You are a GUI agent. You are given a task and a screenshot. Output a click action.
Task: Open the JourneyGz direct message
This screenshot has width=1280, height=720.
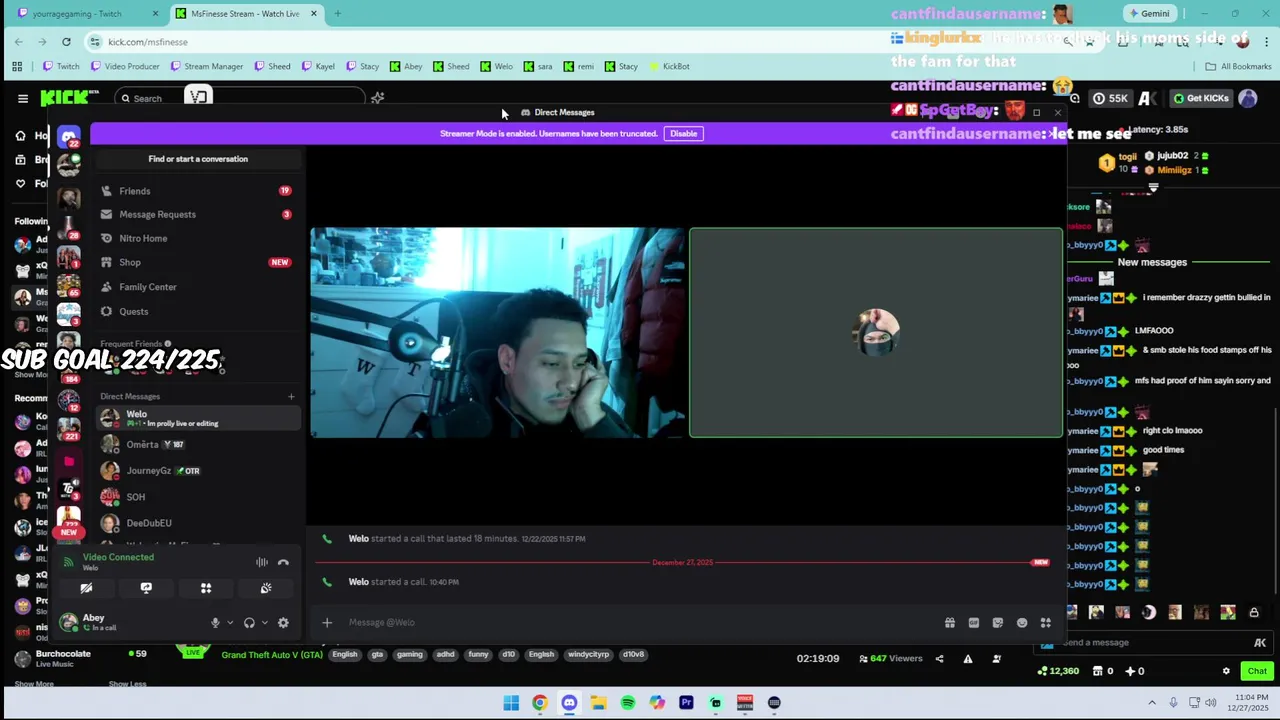pos(197,470)
